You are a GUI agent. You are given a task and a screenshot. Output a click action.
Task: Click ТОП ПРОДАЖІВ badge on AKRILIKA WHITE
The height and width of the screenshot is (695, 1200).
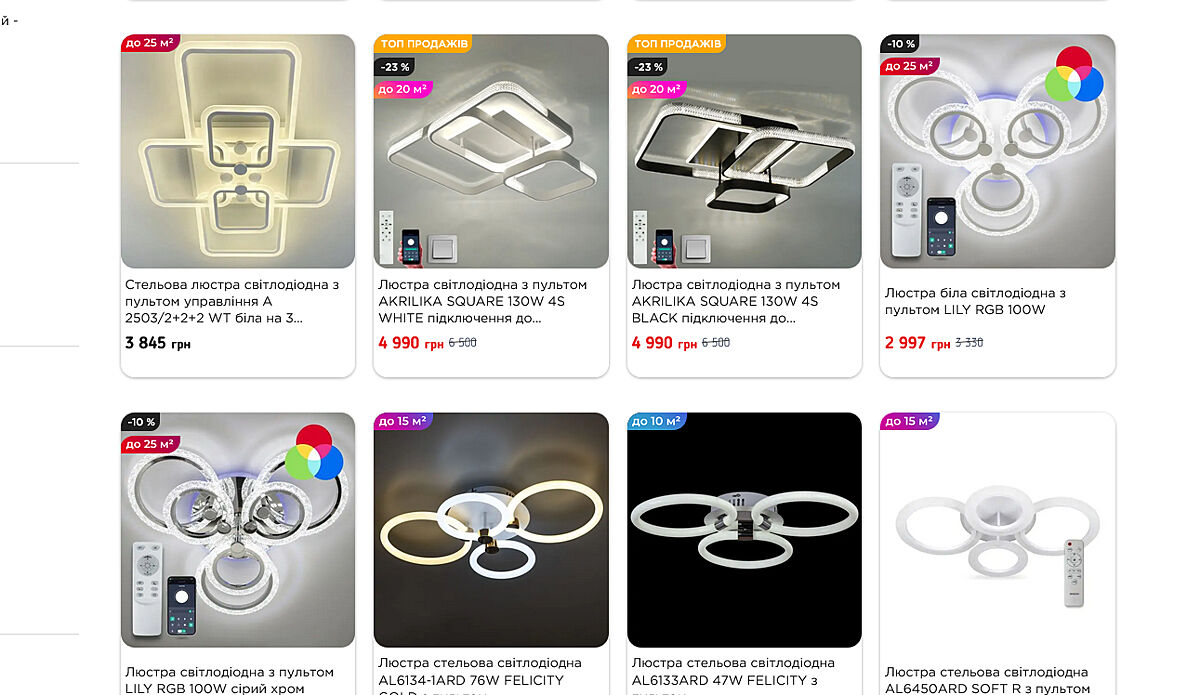[x=422, y=44]
